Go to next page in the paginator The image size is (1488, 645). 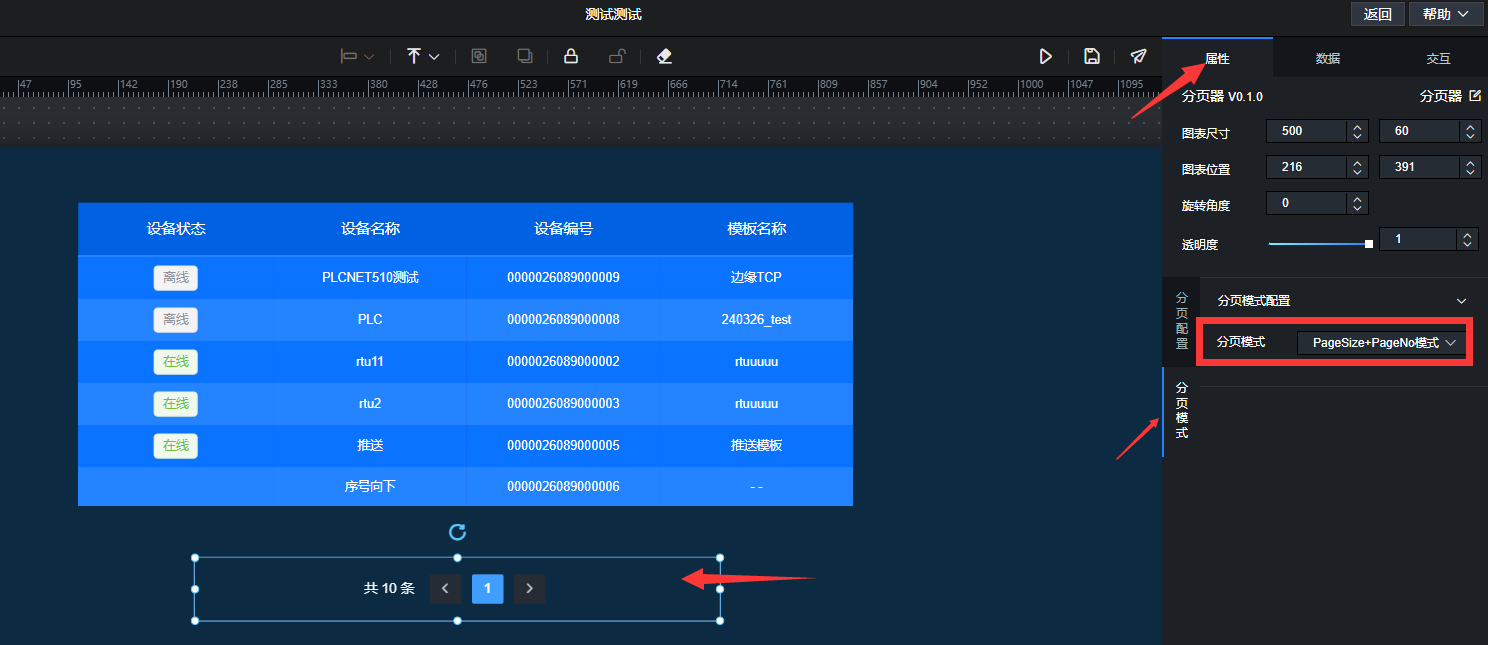[529, 589]
